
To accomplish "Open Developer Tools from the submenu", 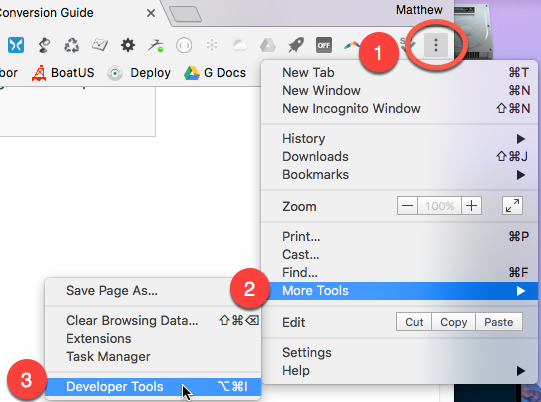I will tap(153, 387).
